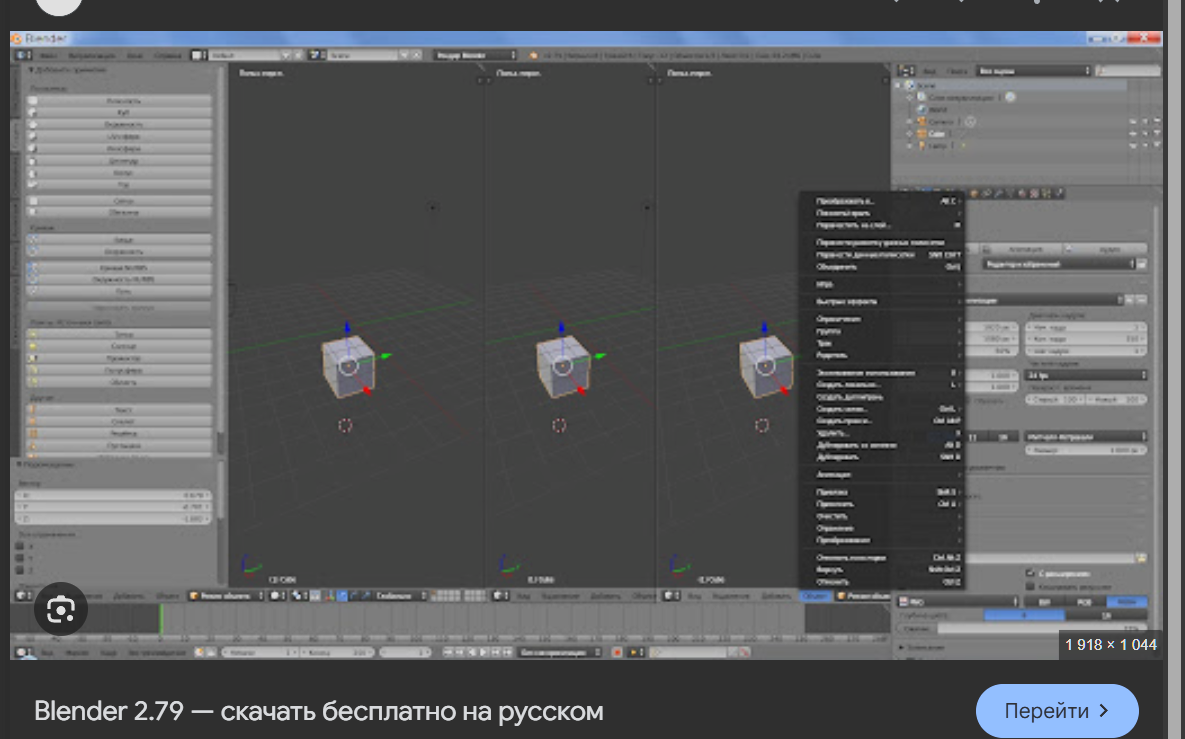Add a Cube with the 'Куб' button
1185x739 pixels.
coord(121,113)
